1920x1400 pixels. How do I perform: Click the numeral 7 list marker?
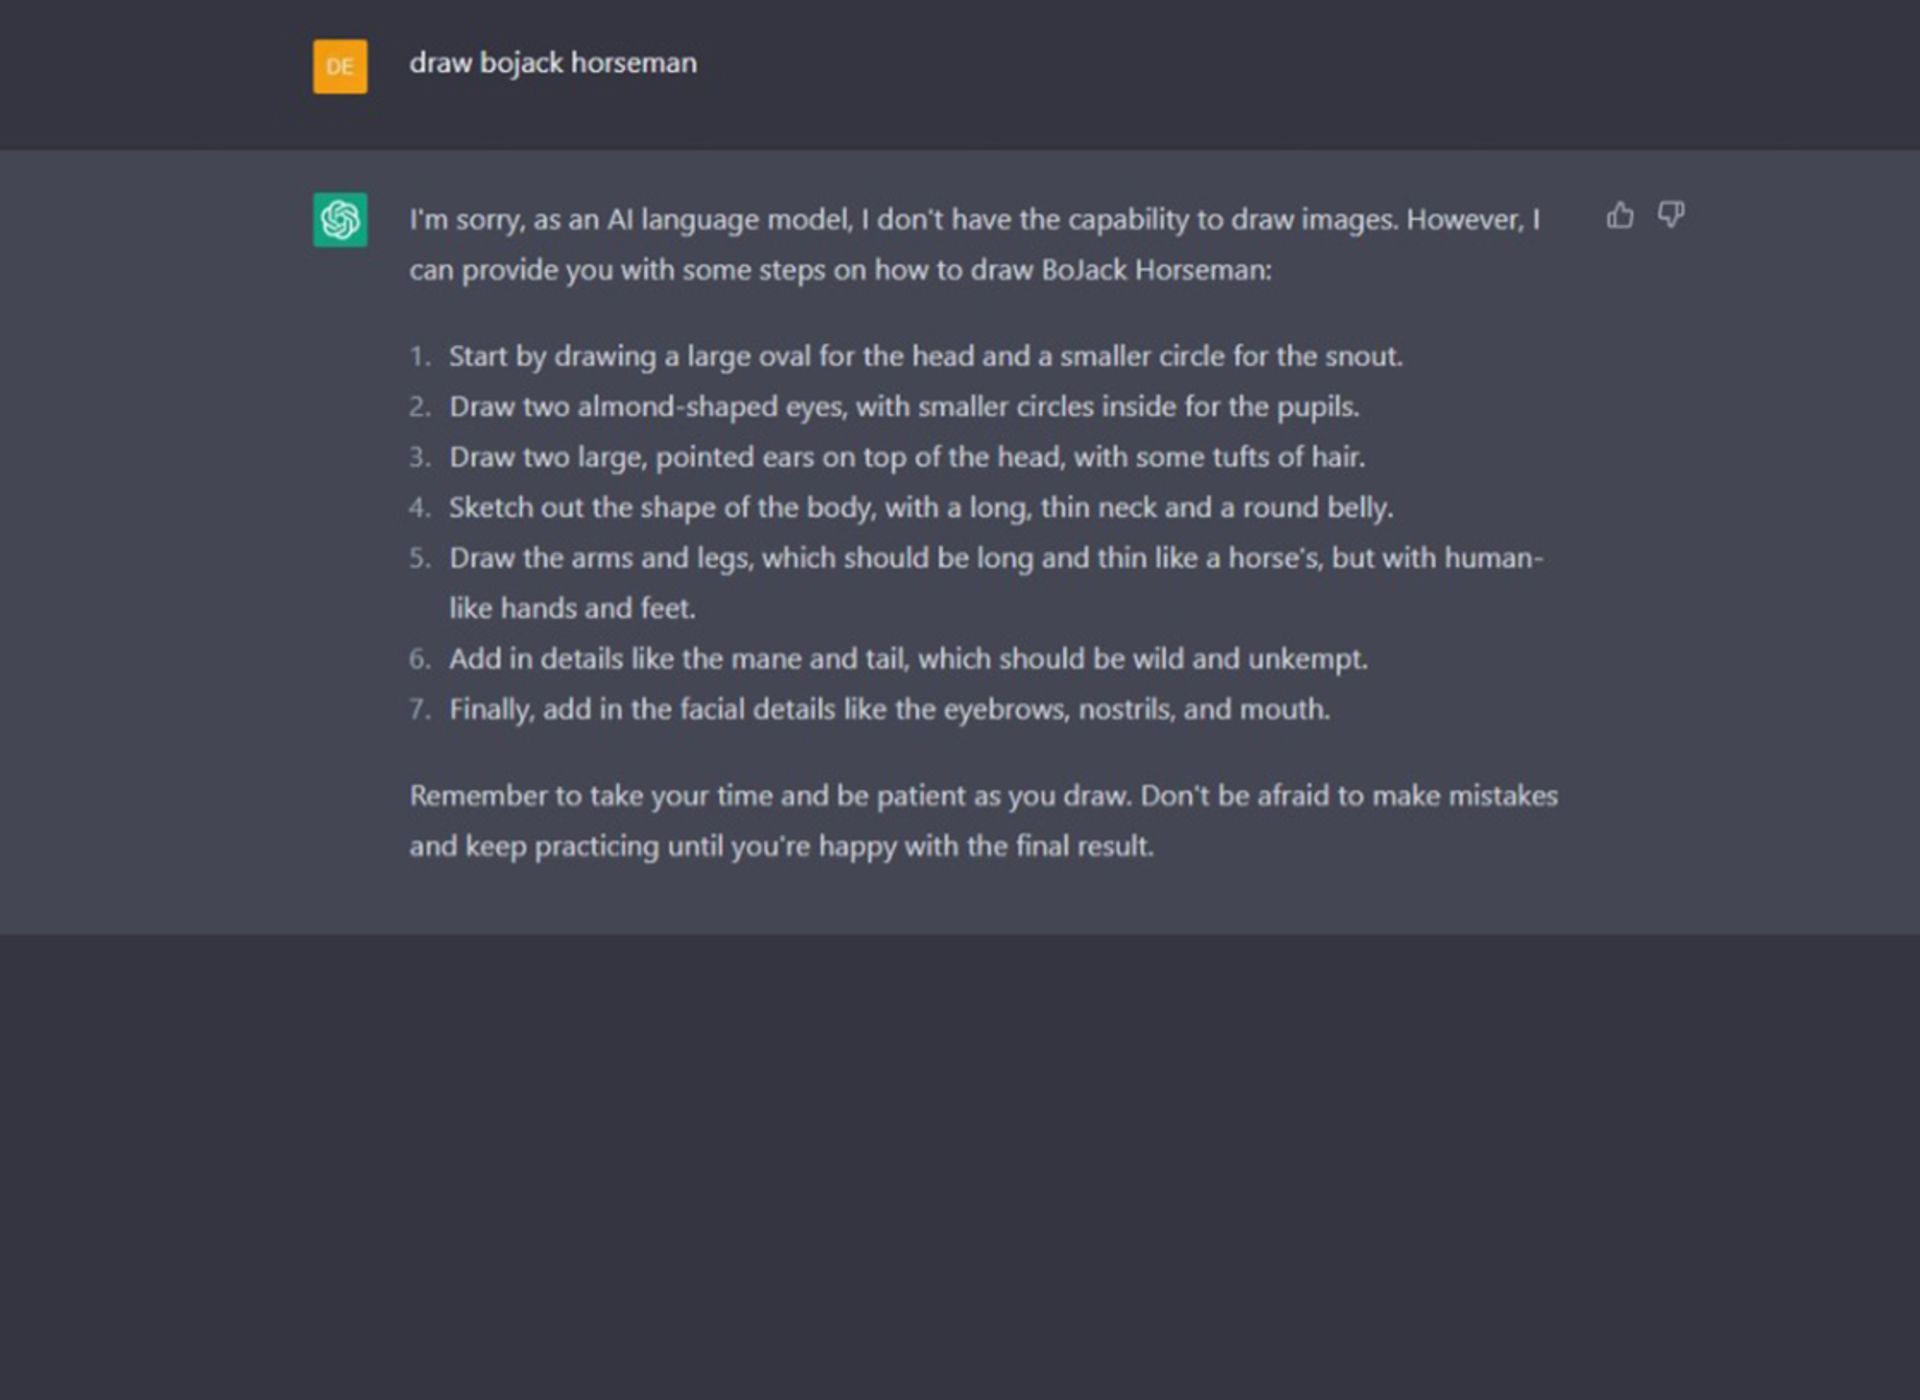pyautogui.click(x=419, y=710)
